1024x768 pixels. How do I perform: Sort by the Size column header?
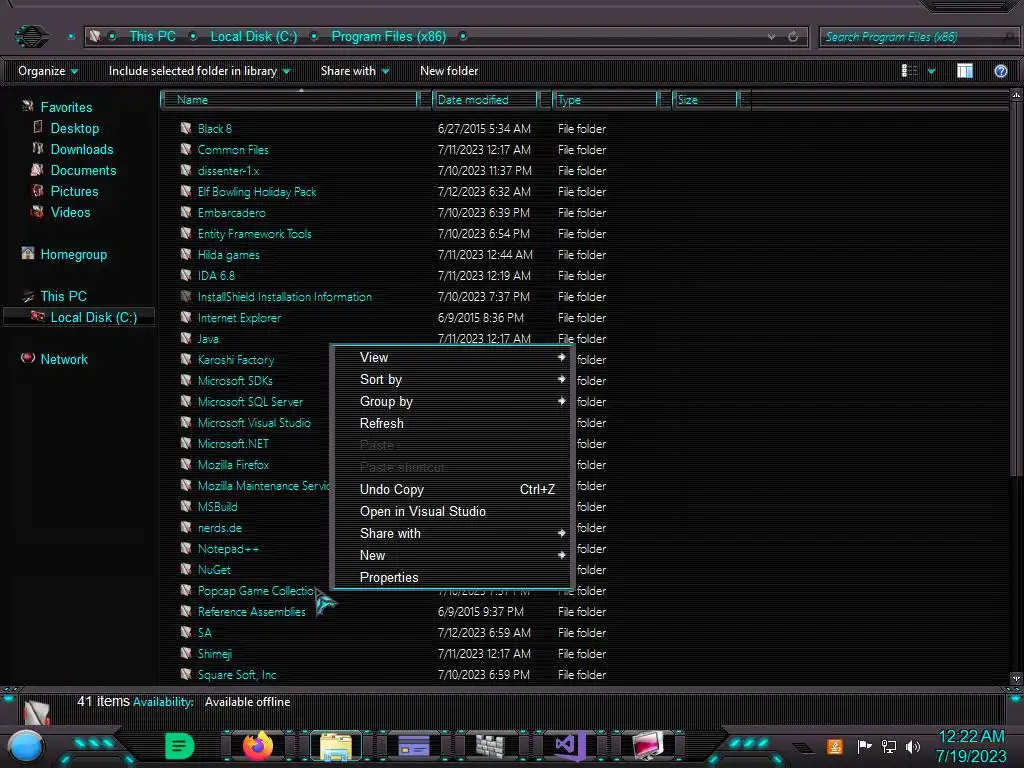[x=705, y=100]
